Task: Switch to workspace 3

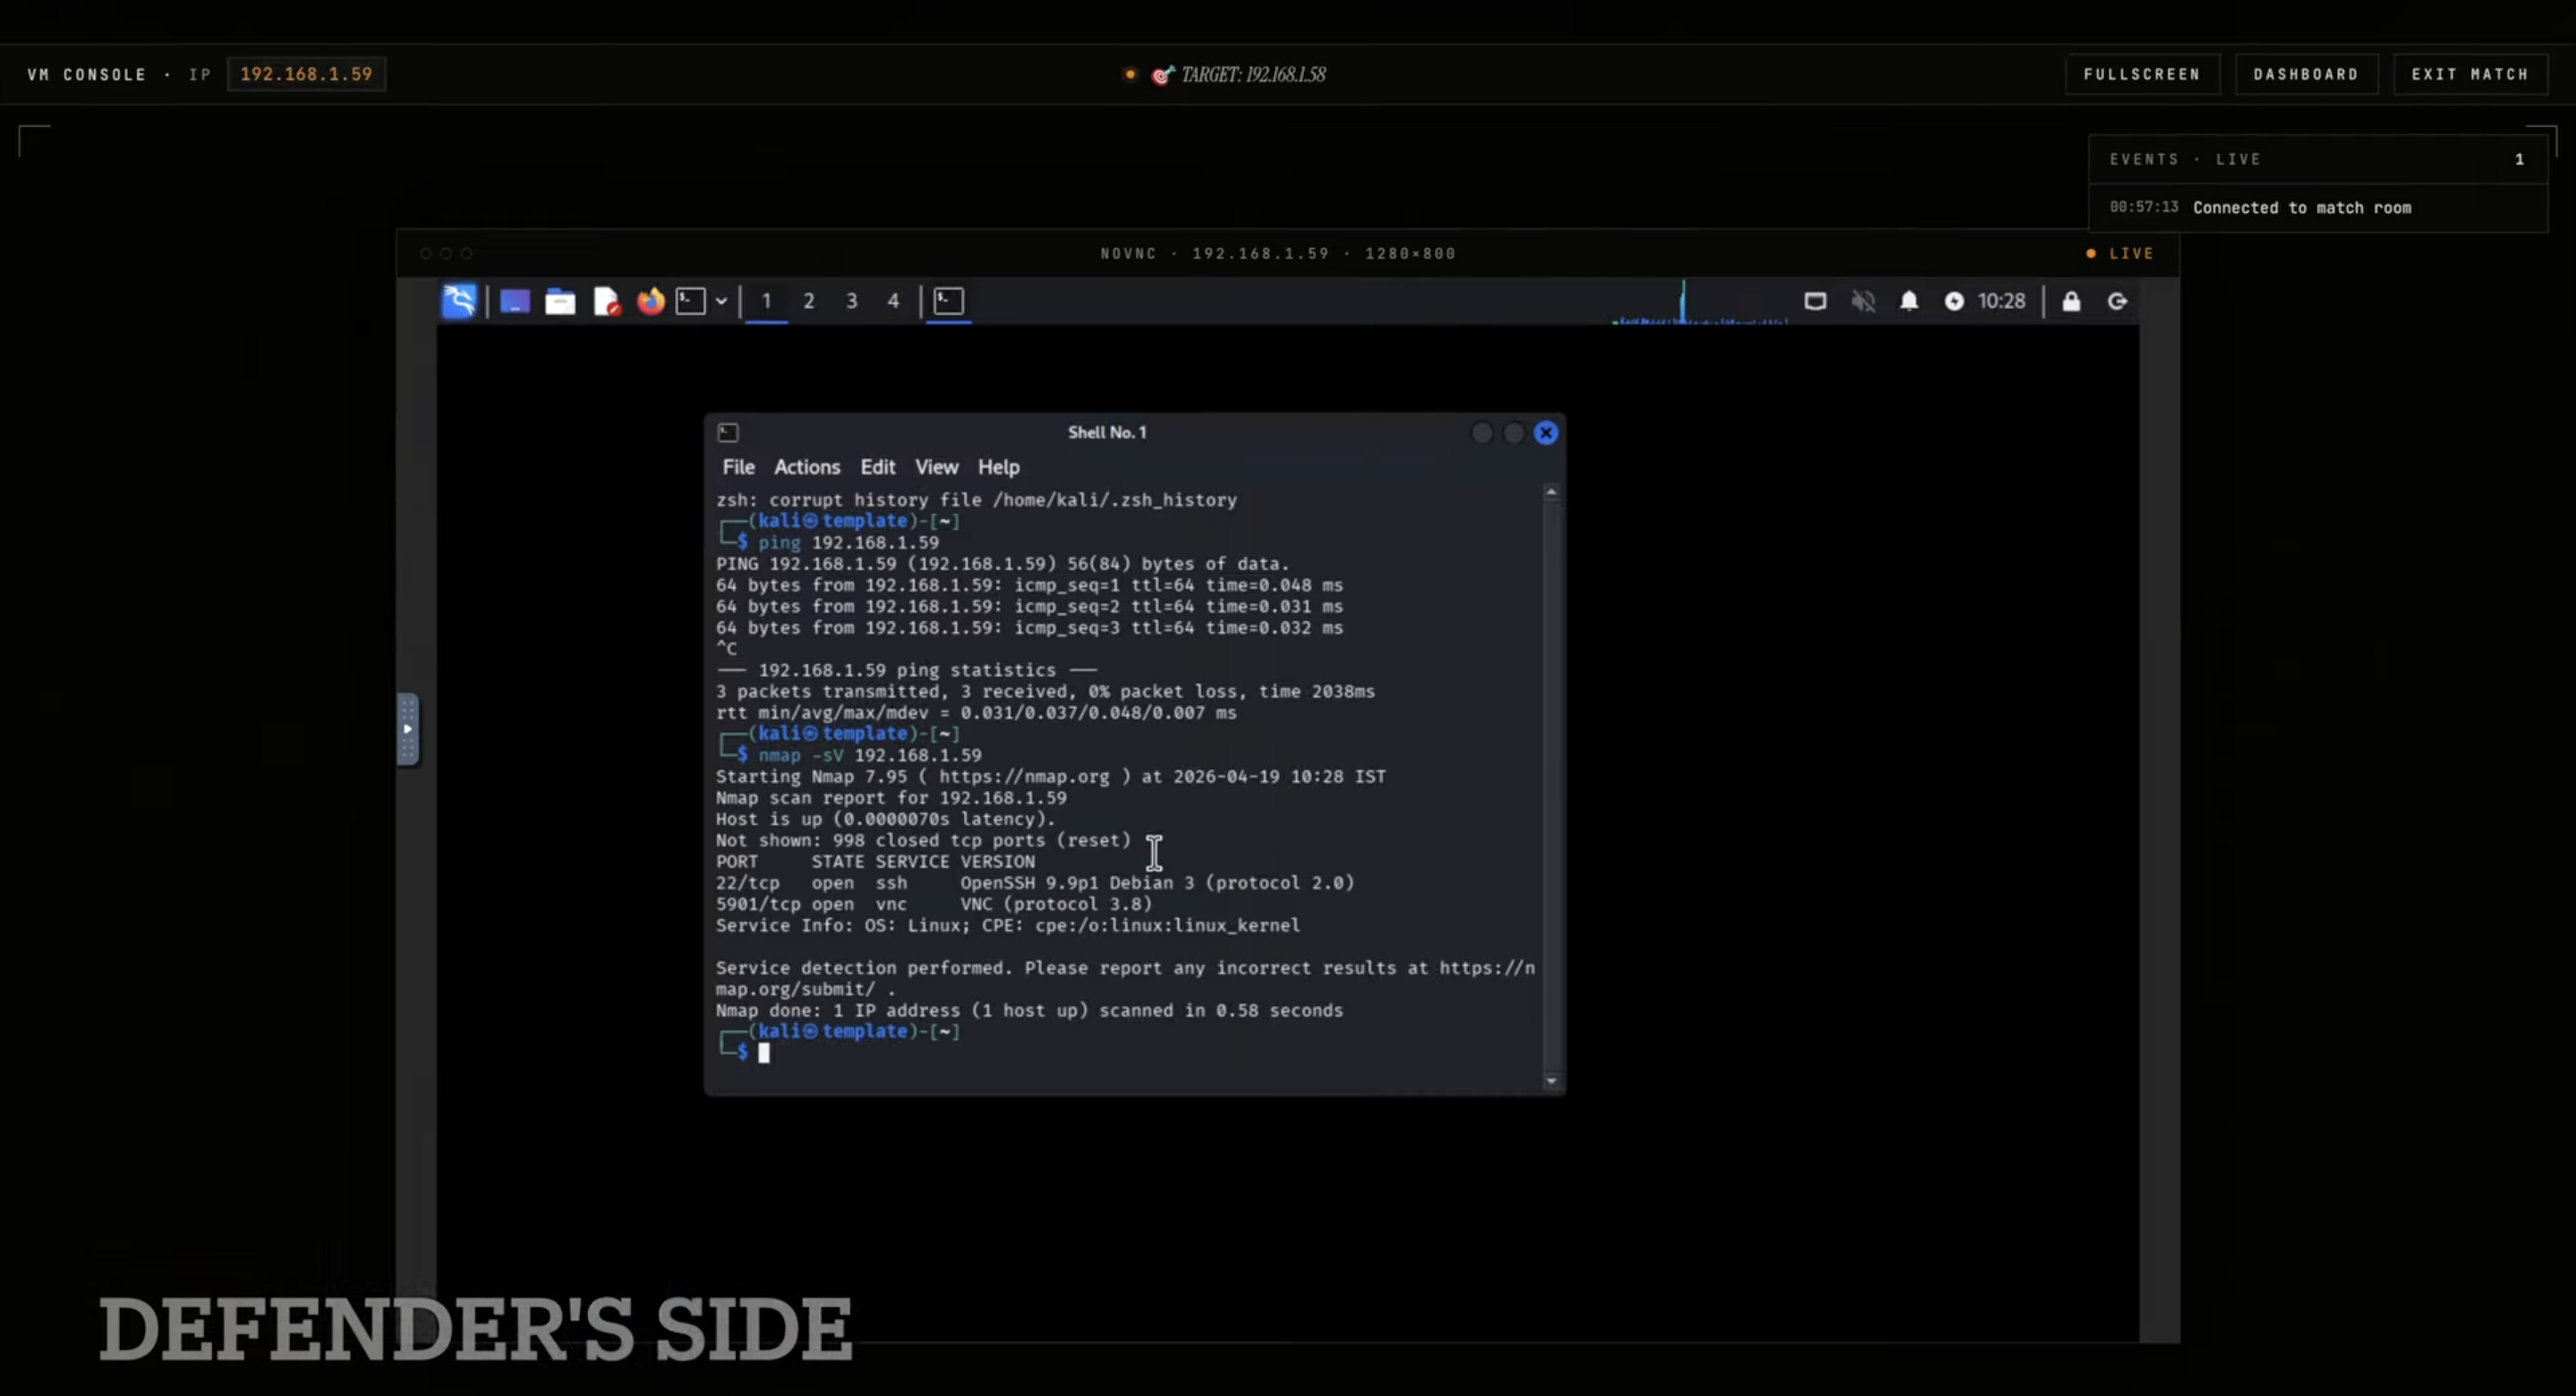Action: click(x=851, y=301)
